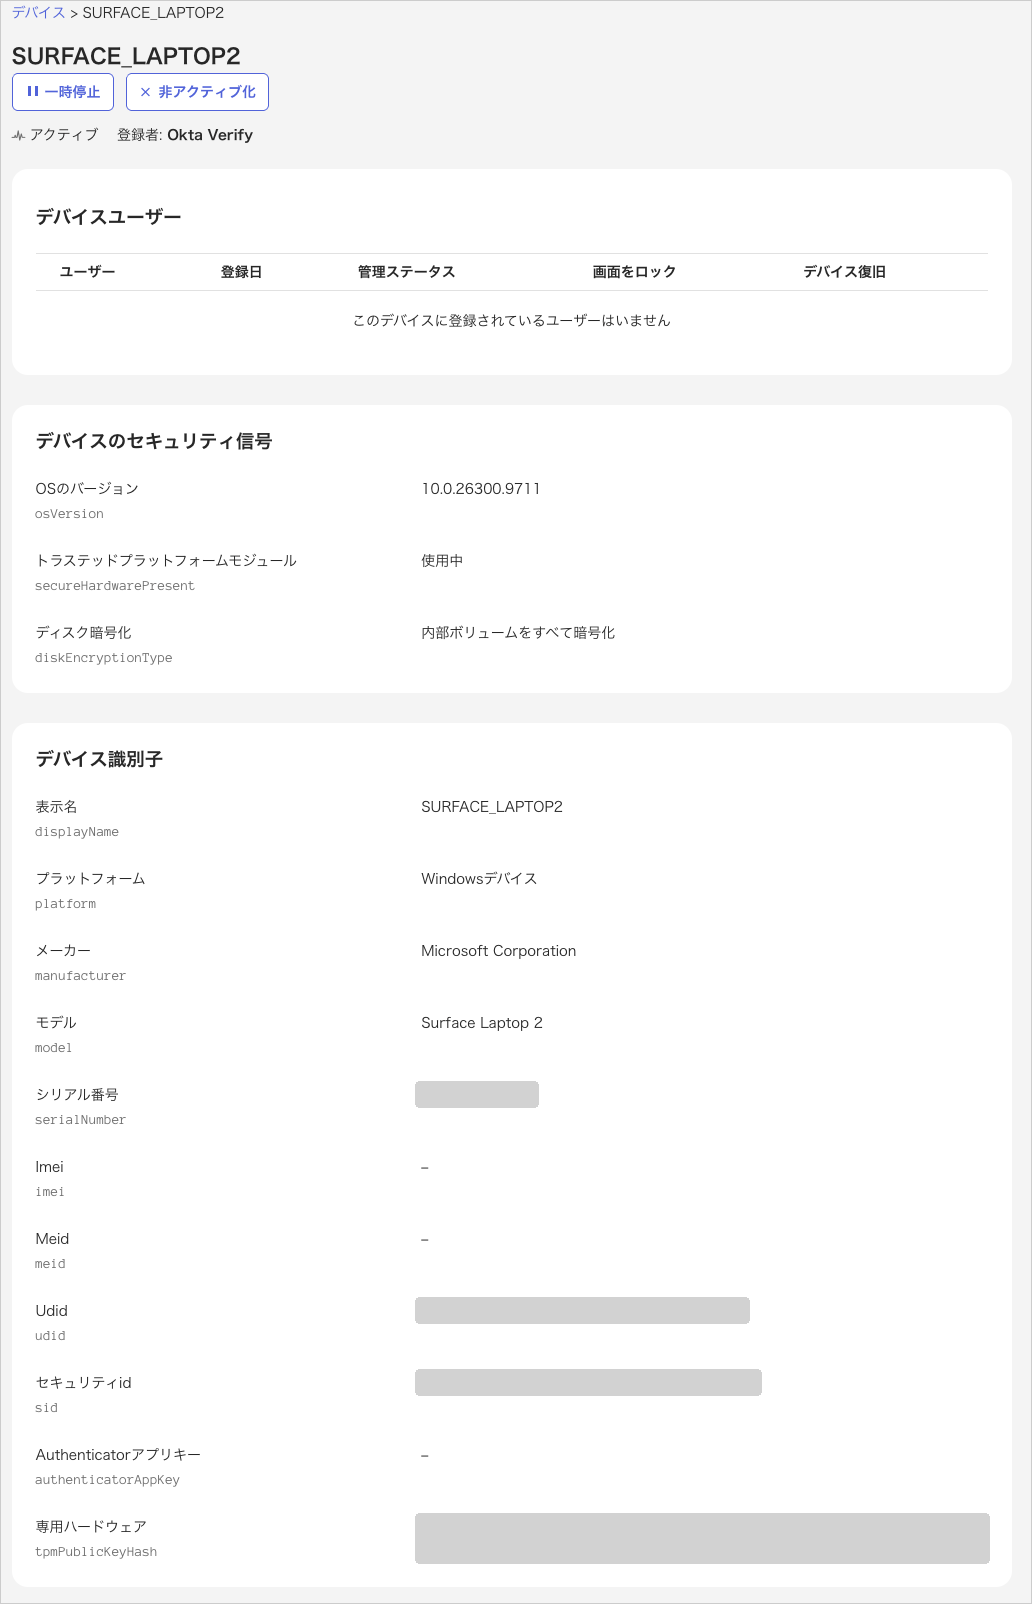Click the displayName attribute name
Screen dimensions: 1032x1604
[77, 832]
